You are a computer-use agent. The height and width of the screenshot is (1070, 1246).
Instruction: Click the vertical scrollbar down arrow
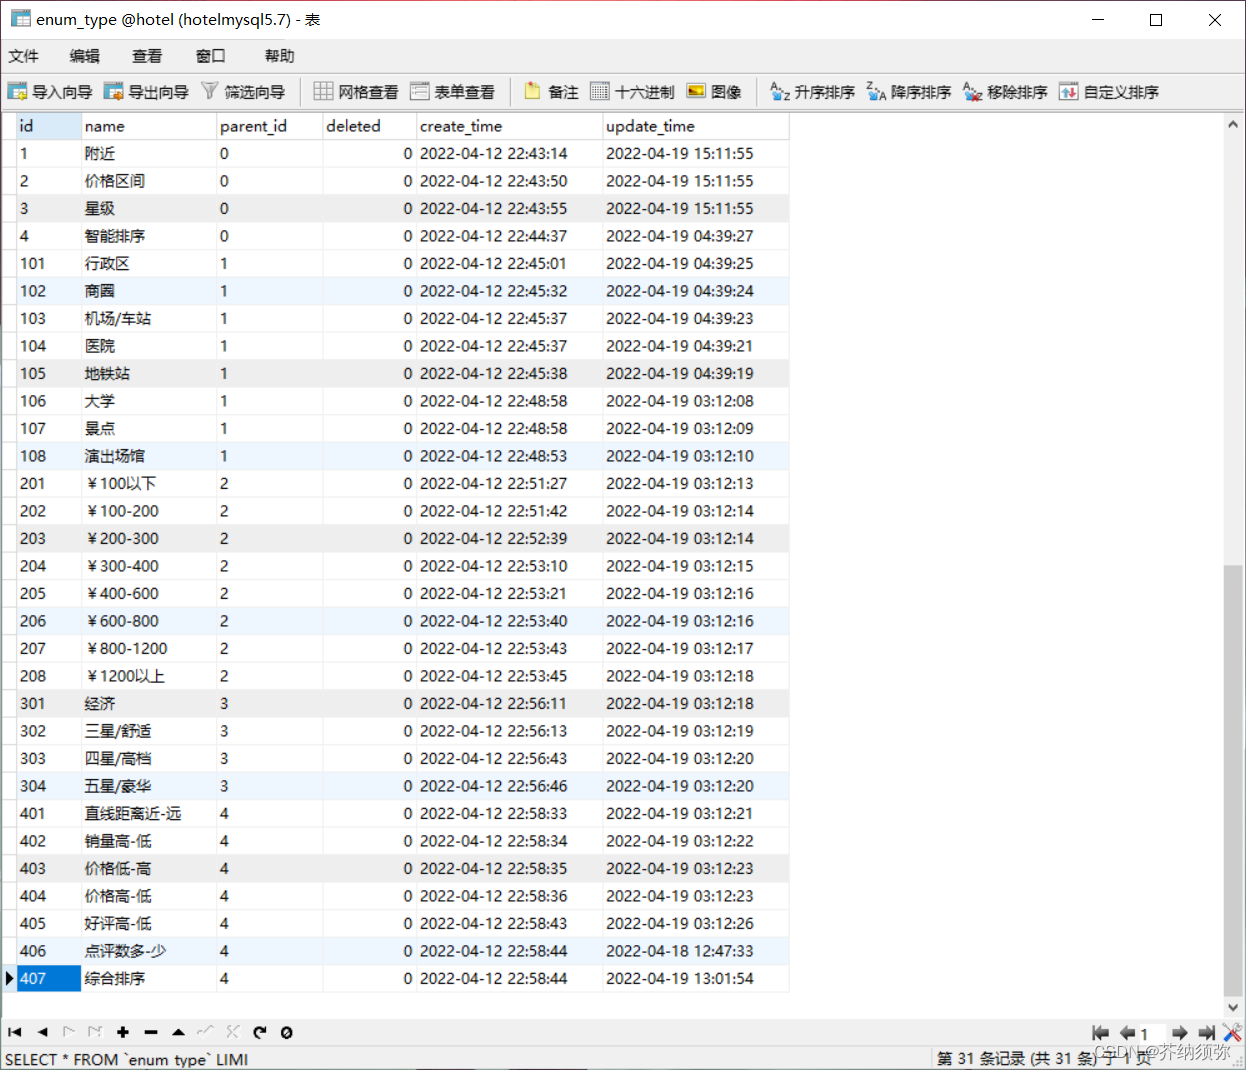click(x=1233, y=1007)
